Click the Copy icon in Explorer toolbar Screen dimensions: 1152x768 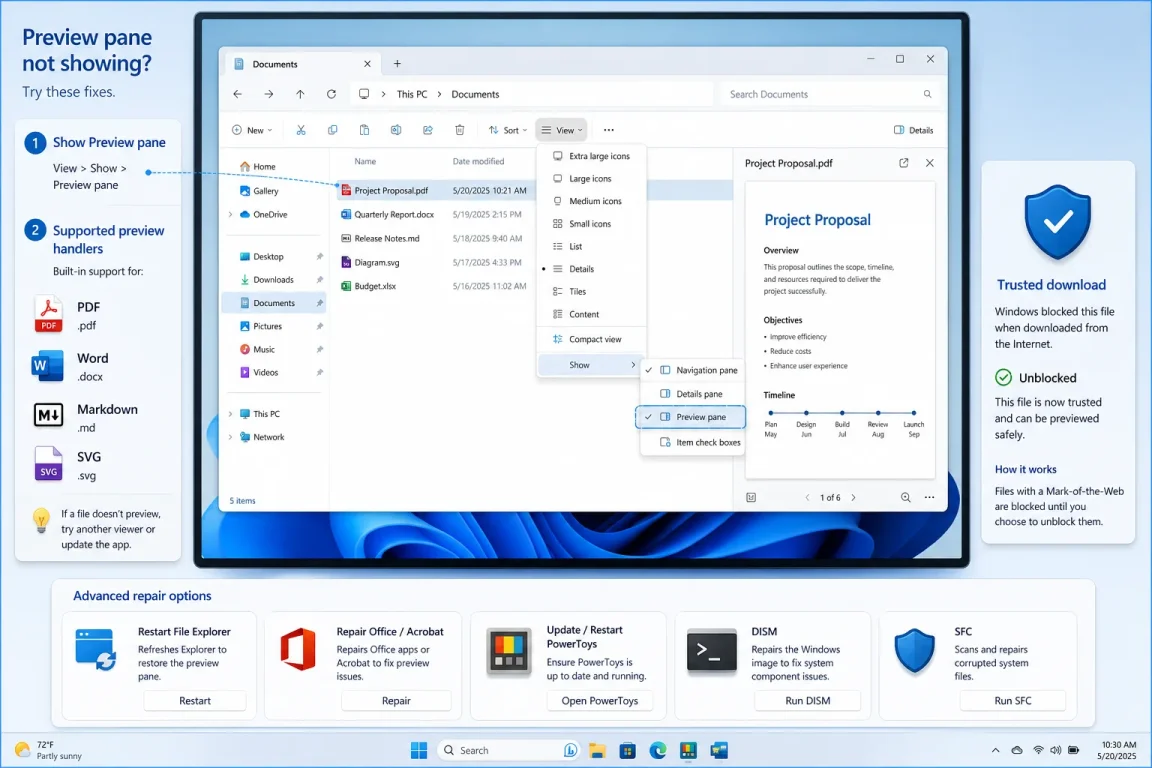click(332, 130)
